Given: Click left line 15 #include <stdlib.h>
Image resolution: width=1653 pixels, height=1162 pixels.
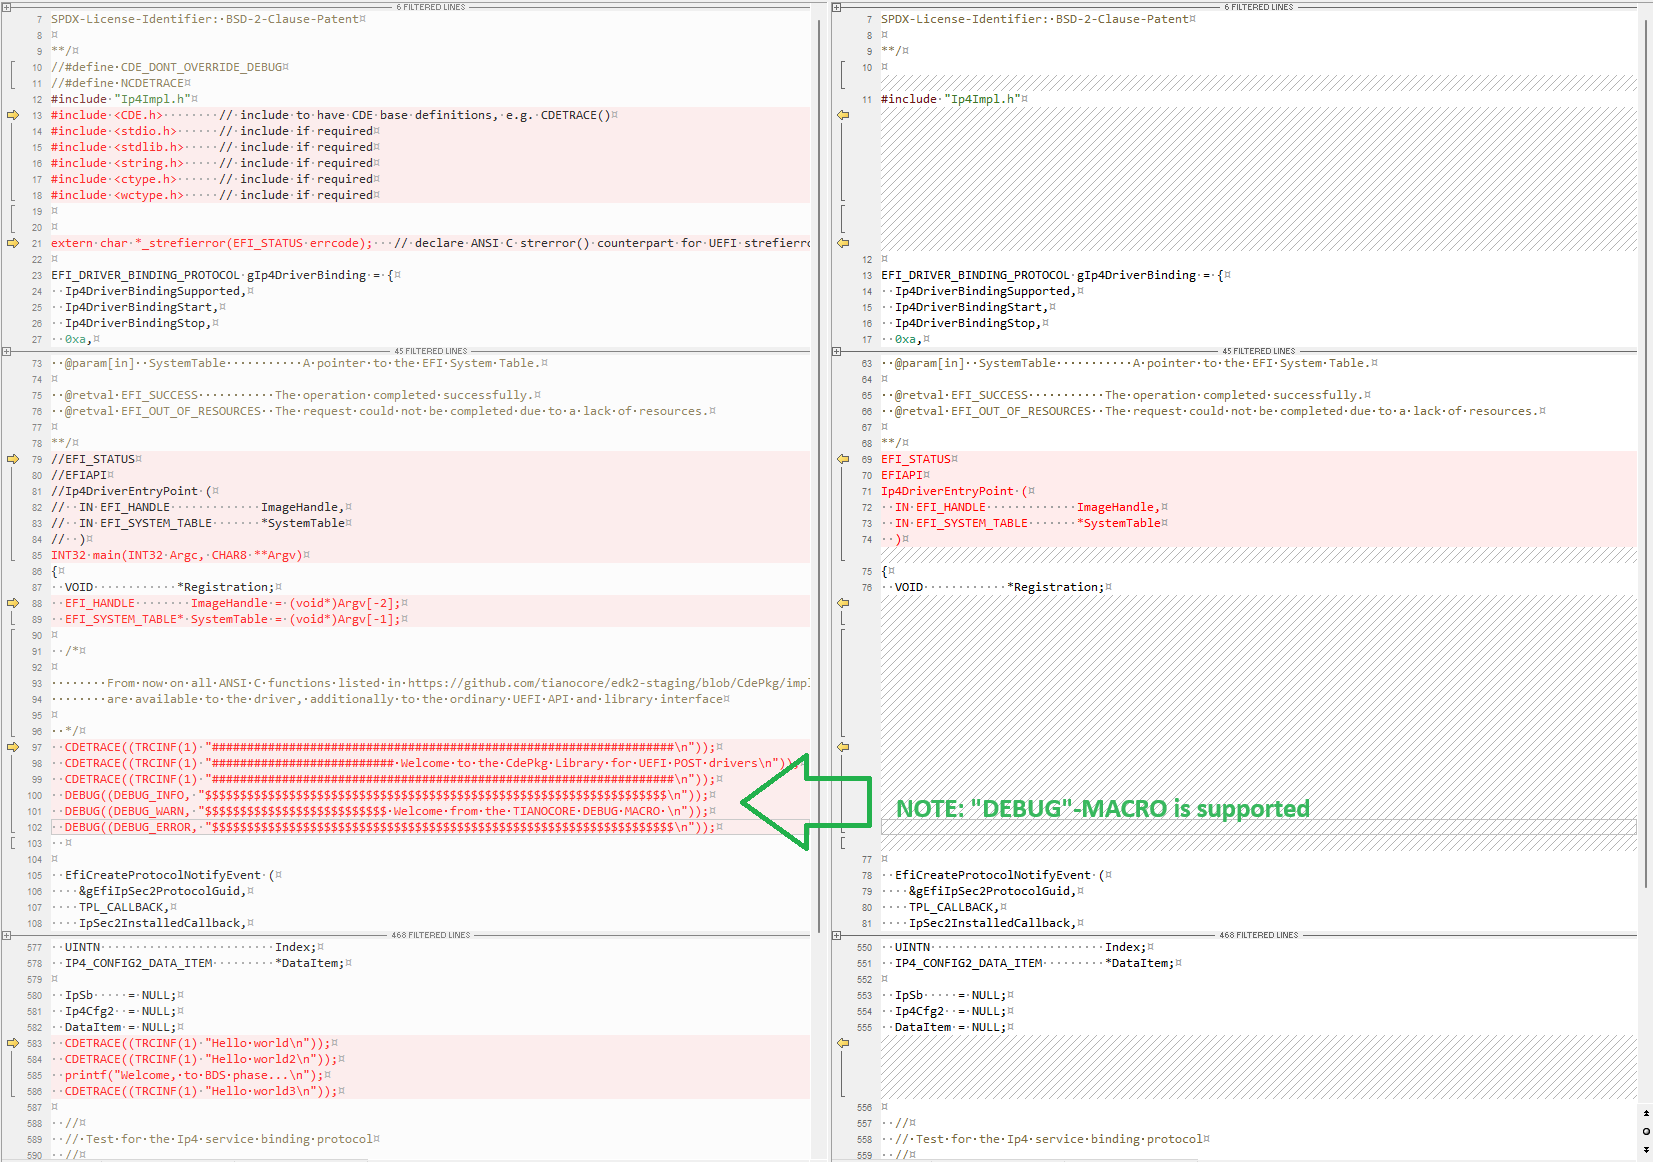Looking at the screenshot, I should click(x=215, y=147).
